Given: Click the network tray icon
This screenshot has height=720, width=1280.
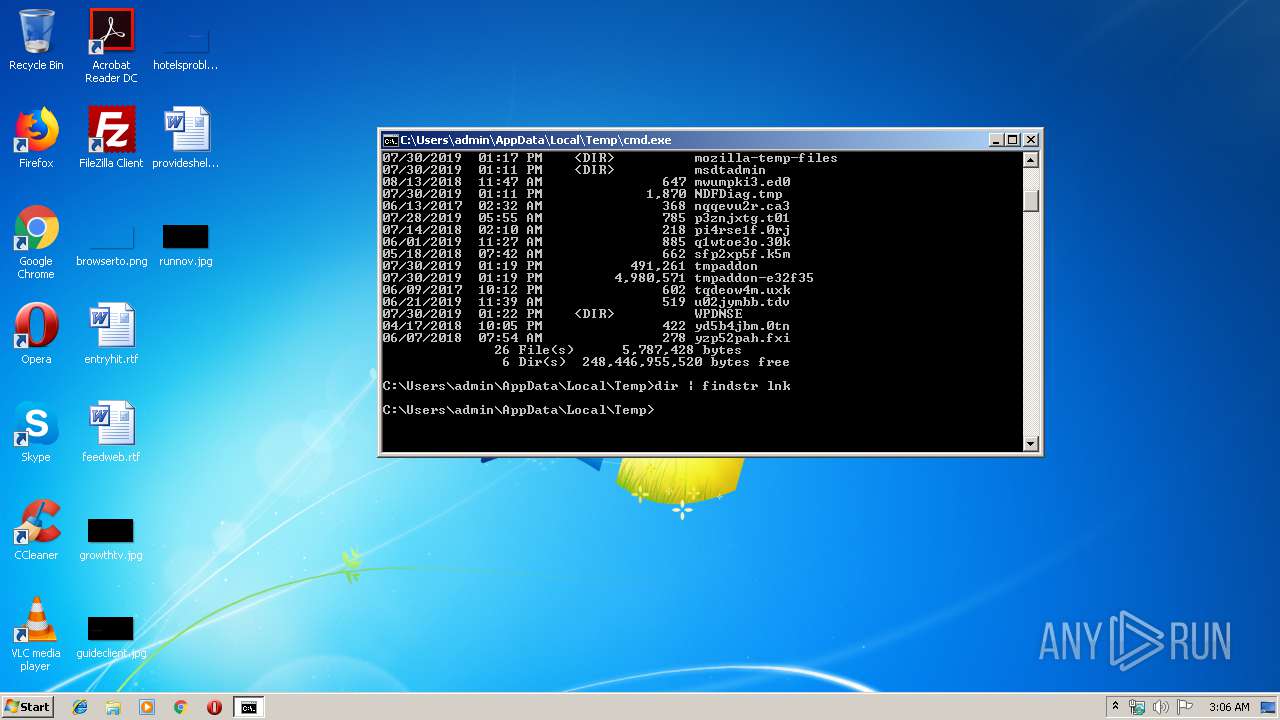Looking at the screenshot, I should tap(1137, 707).
